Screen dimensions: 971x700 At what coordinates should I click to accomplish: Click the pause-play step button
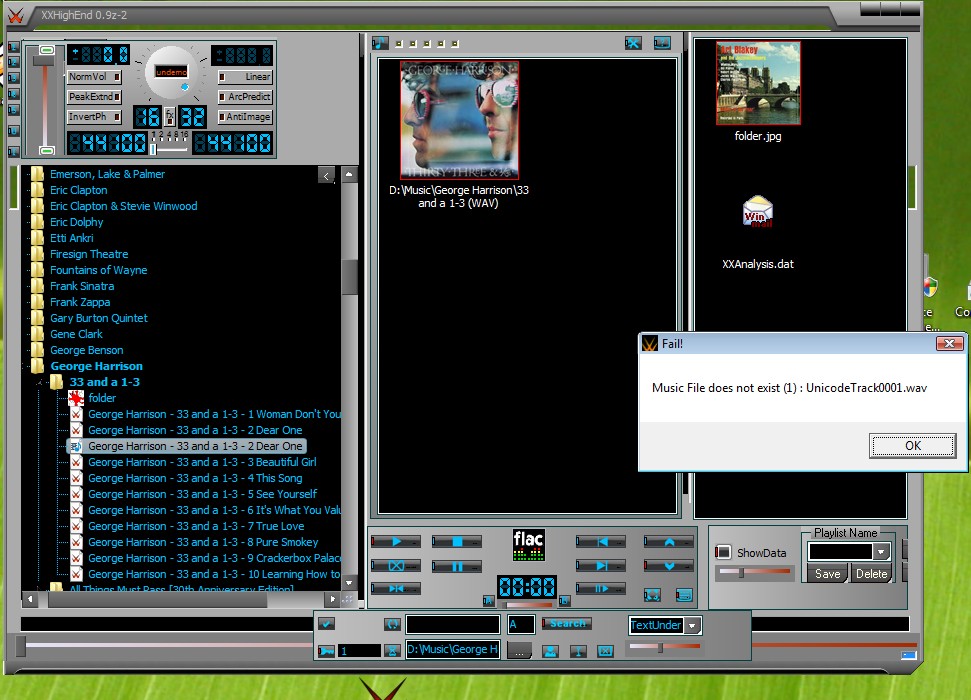click(601, 588)
